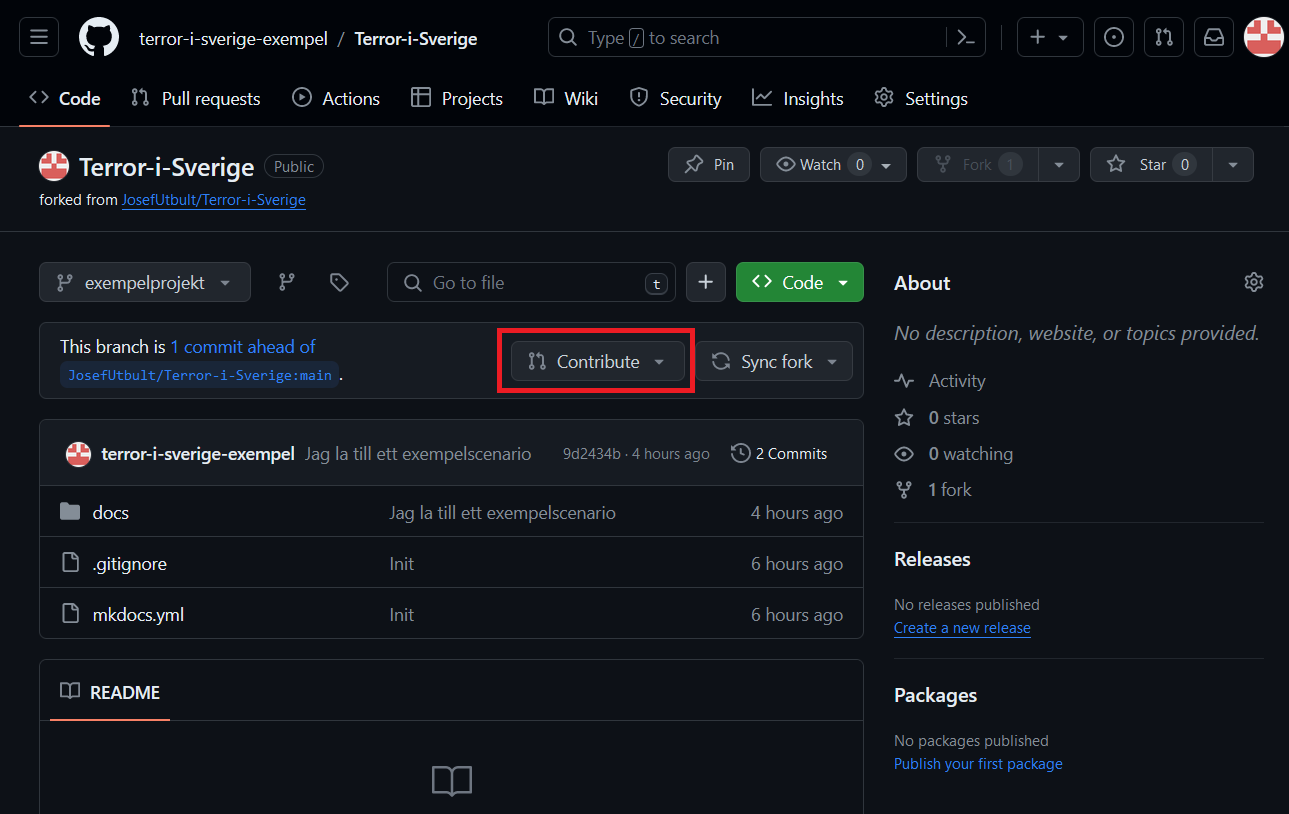Switch to the Pull requests tab
This screenshot has height=814, width=1289.
click(x=196, y=98)
